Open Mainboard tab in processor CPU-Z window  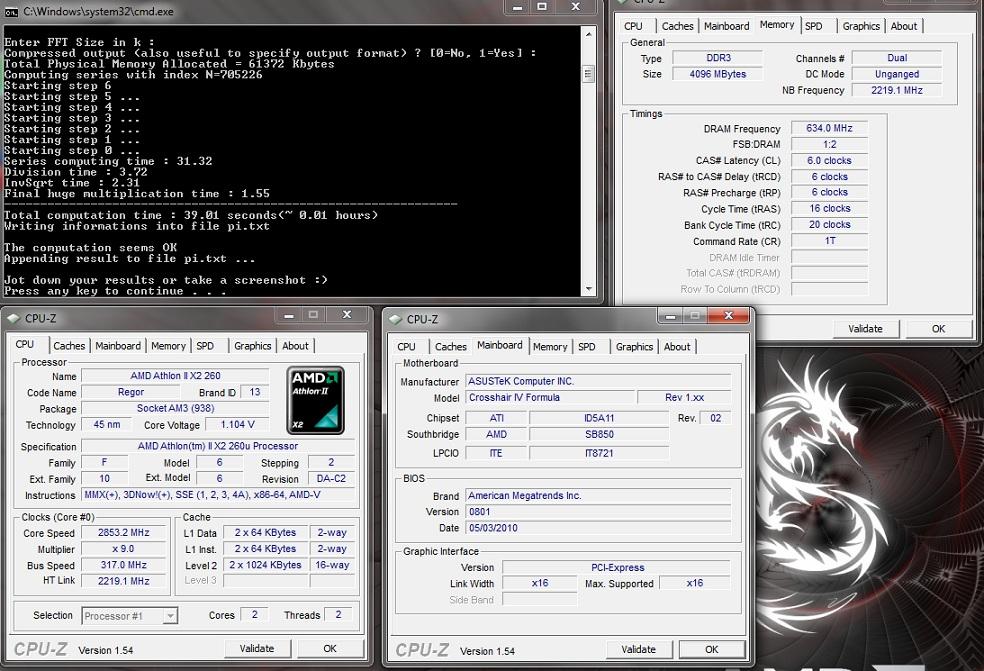tap(117, 346)
